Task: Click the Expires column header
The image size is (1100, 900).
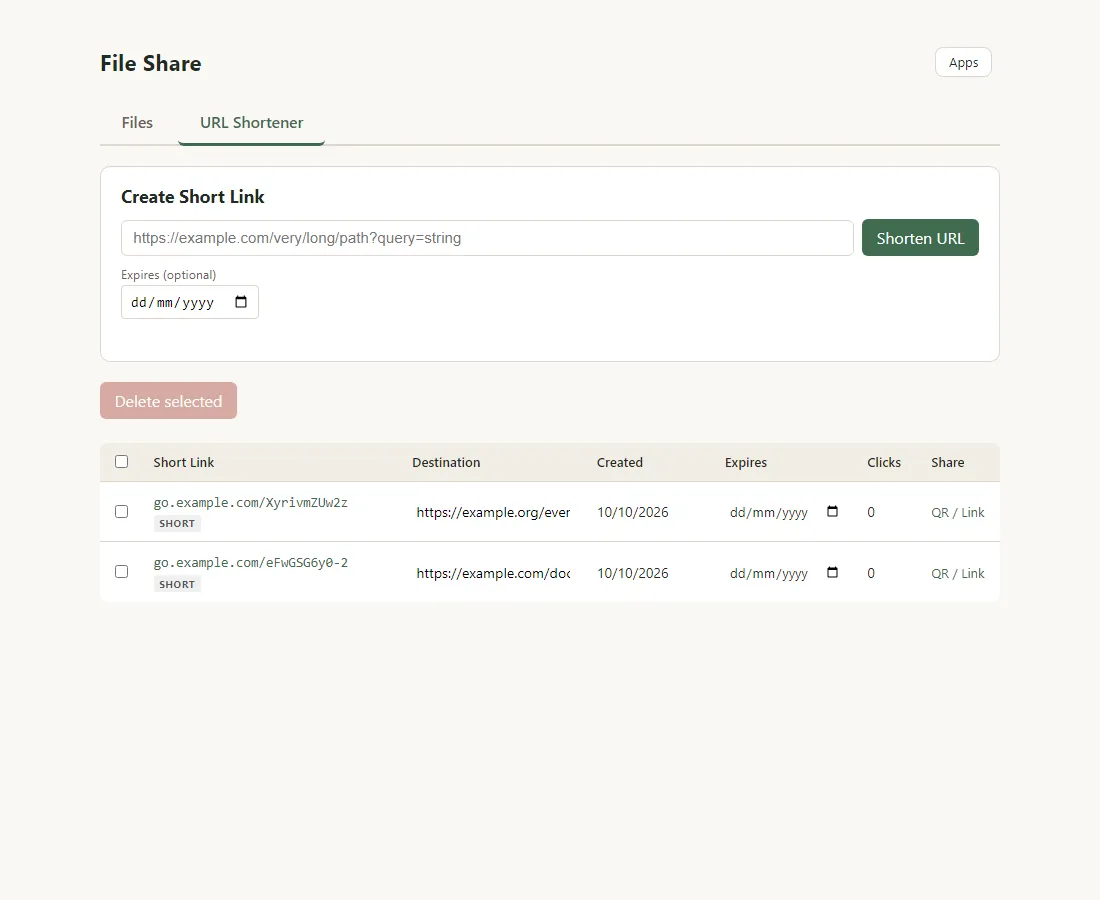Action: (x=746, y=462)
